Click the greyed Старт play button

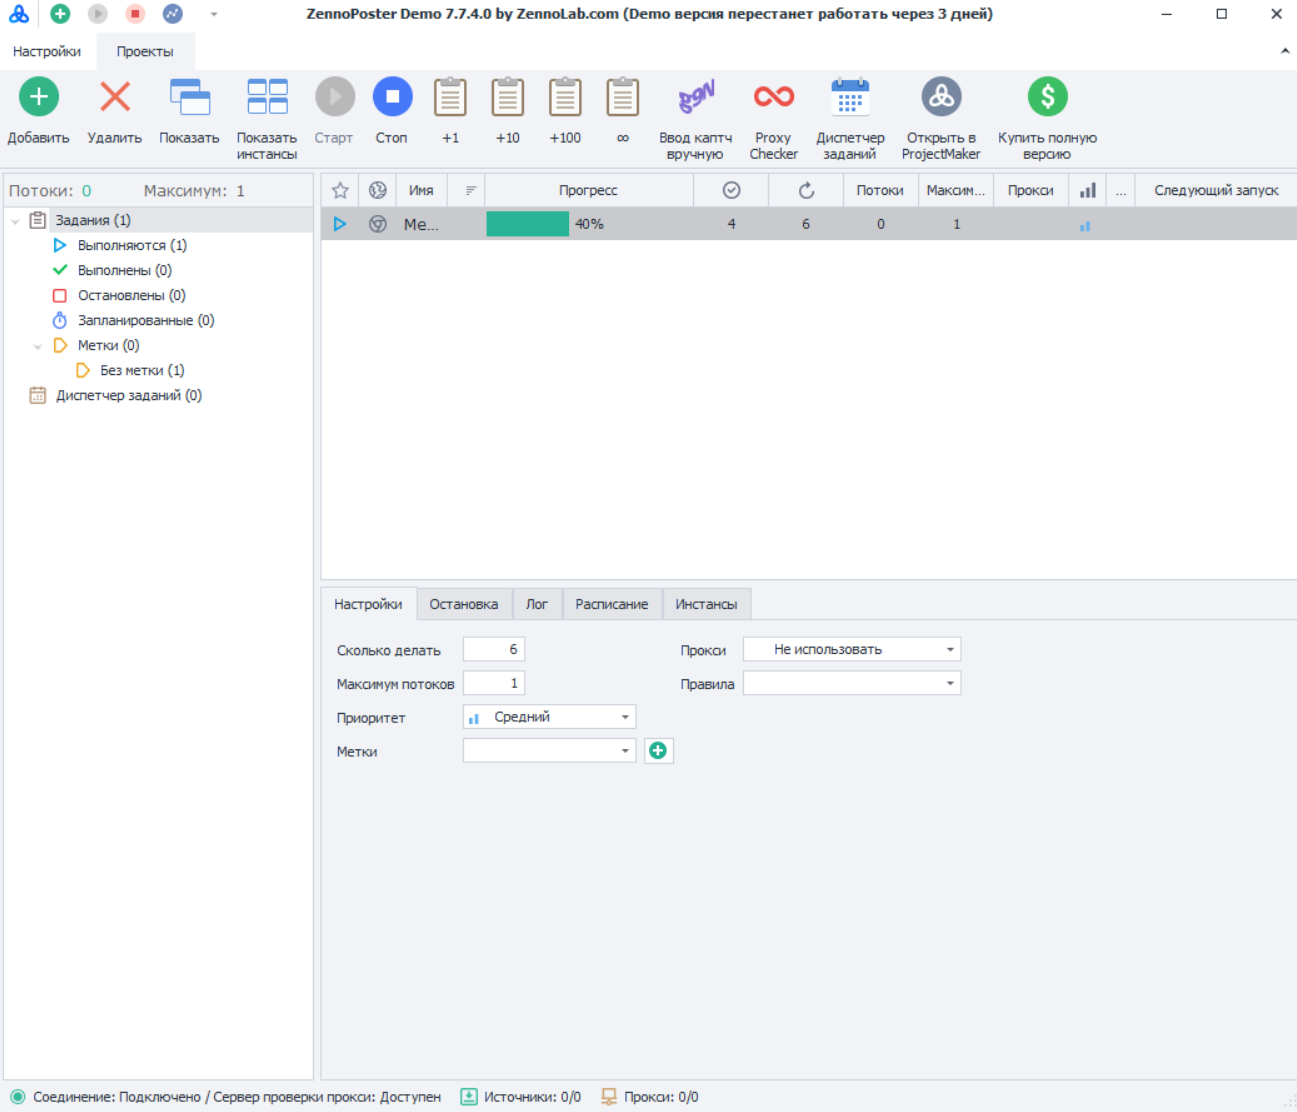[x=335, y=97]
